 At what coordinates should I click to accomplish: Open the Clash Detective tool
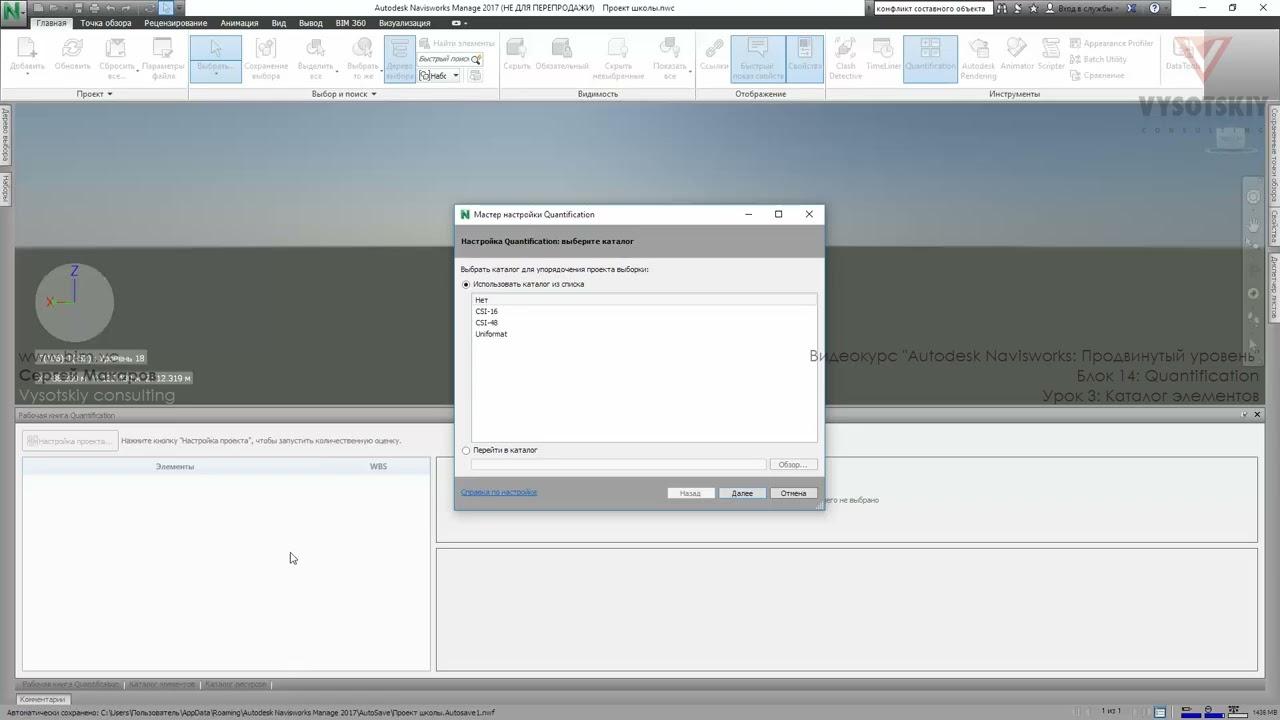coord(845,57)
